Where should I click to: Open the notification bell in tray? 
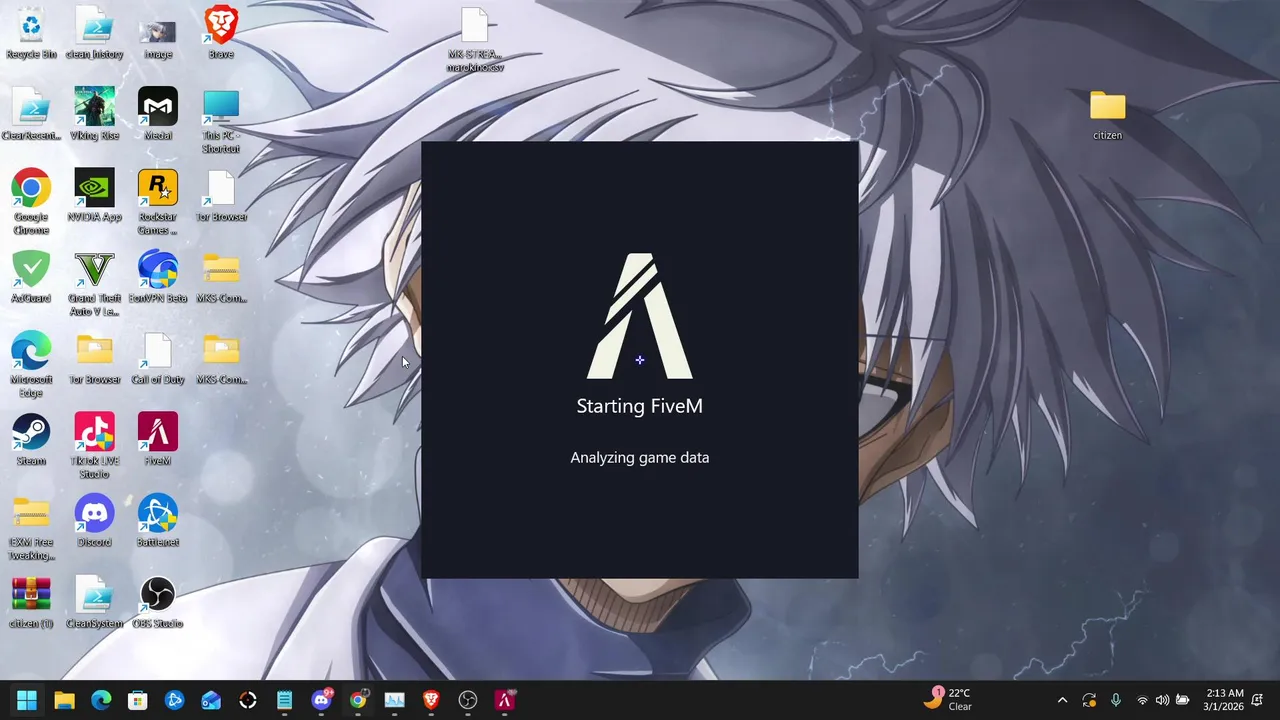[x=1258, y=700]
